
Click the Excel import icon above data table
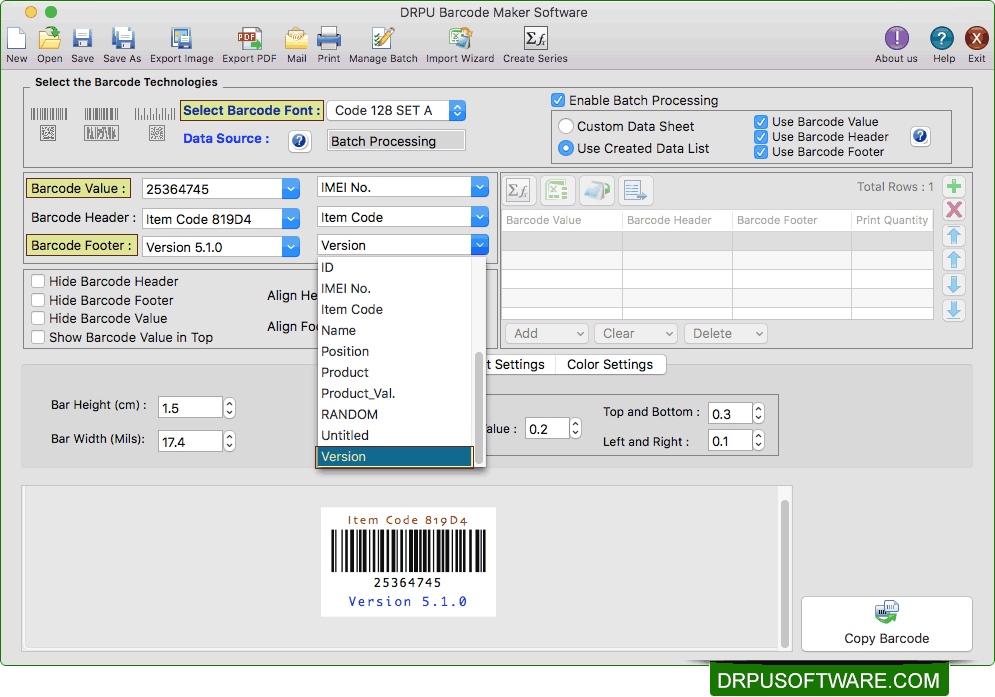click(x=558, y=190)
